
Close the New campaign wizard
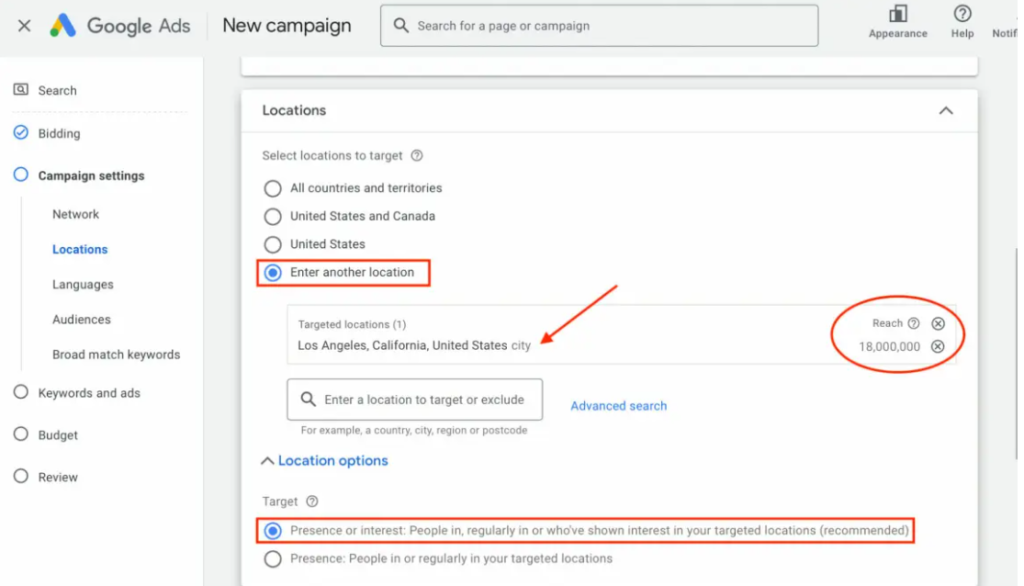24,25
